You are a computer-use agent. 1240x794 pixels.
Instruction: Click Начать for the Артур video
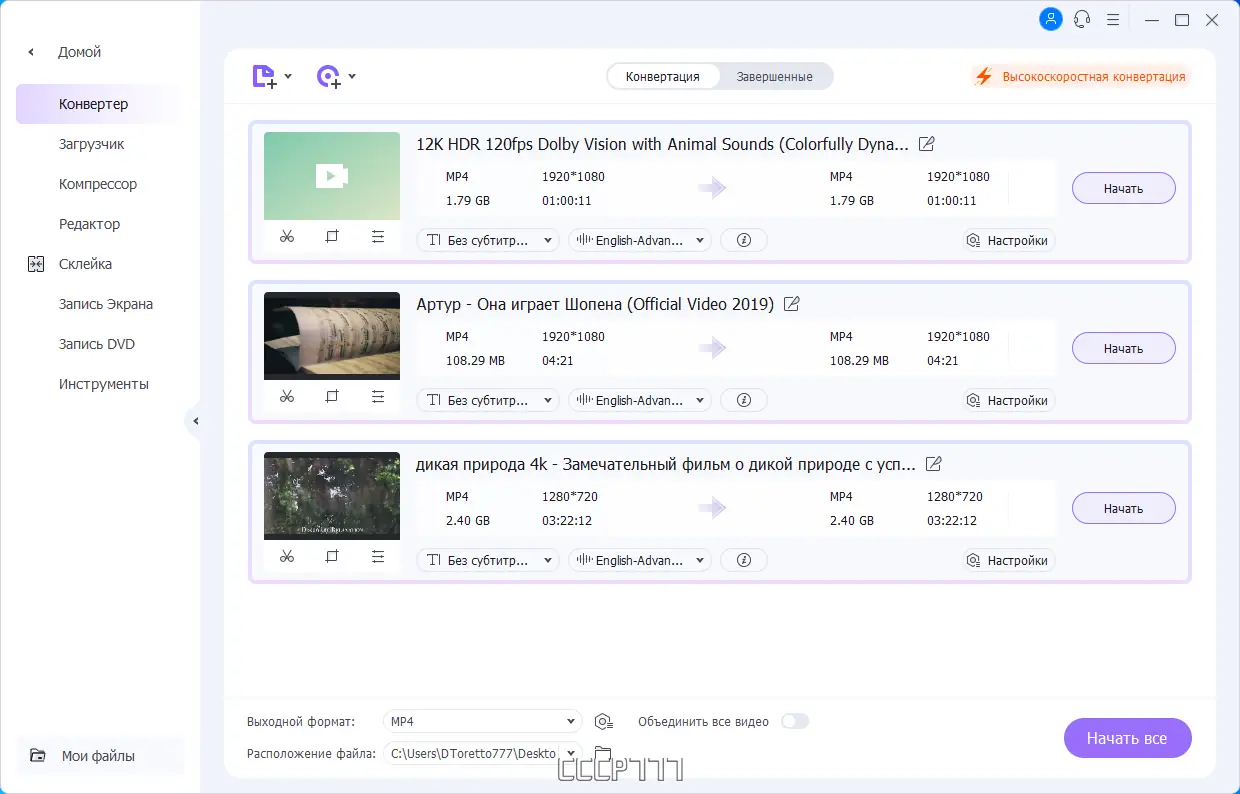[x=1124, y=348]
